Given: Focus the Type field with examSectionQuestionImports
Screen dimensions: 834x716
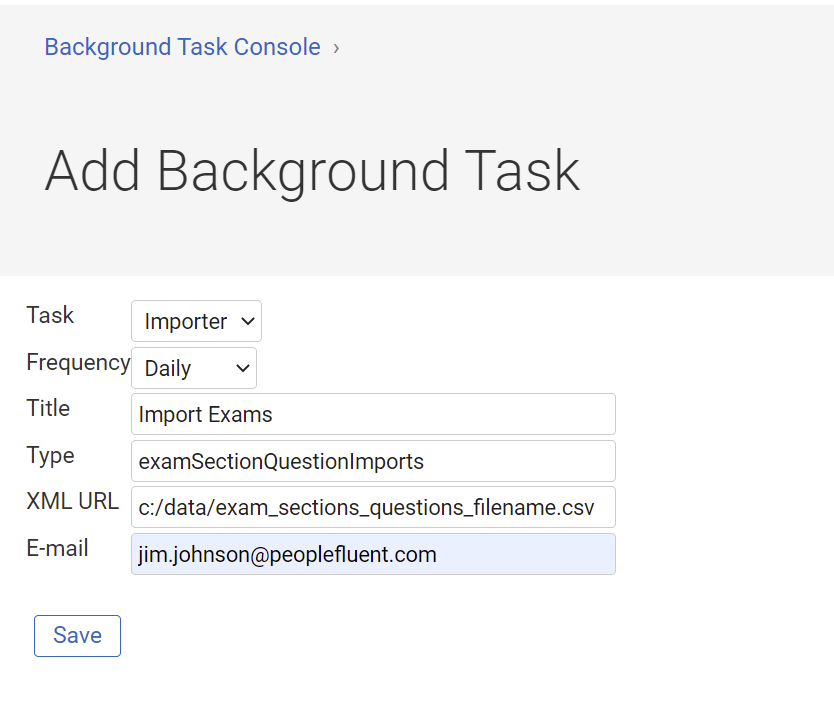Looking at the screenshot, I should [373, 461].
